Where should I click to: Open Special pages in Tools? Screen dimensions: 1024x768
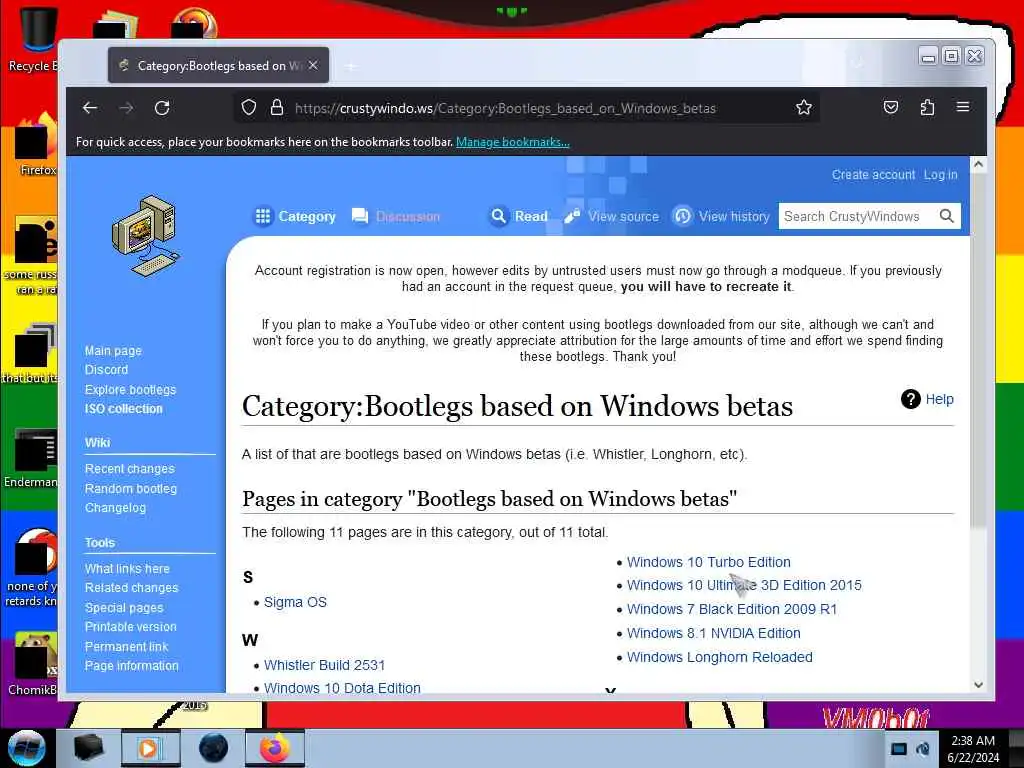[x=124, y=607]
